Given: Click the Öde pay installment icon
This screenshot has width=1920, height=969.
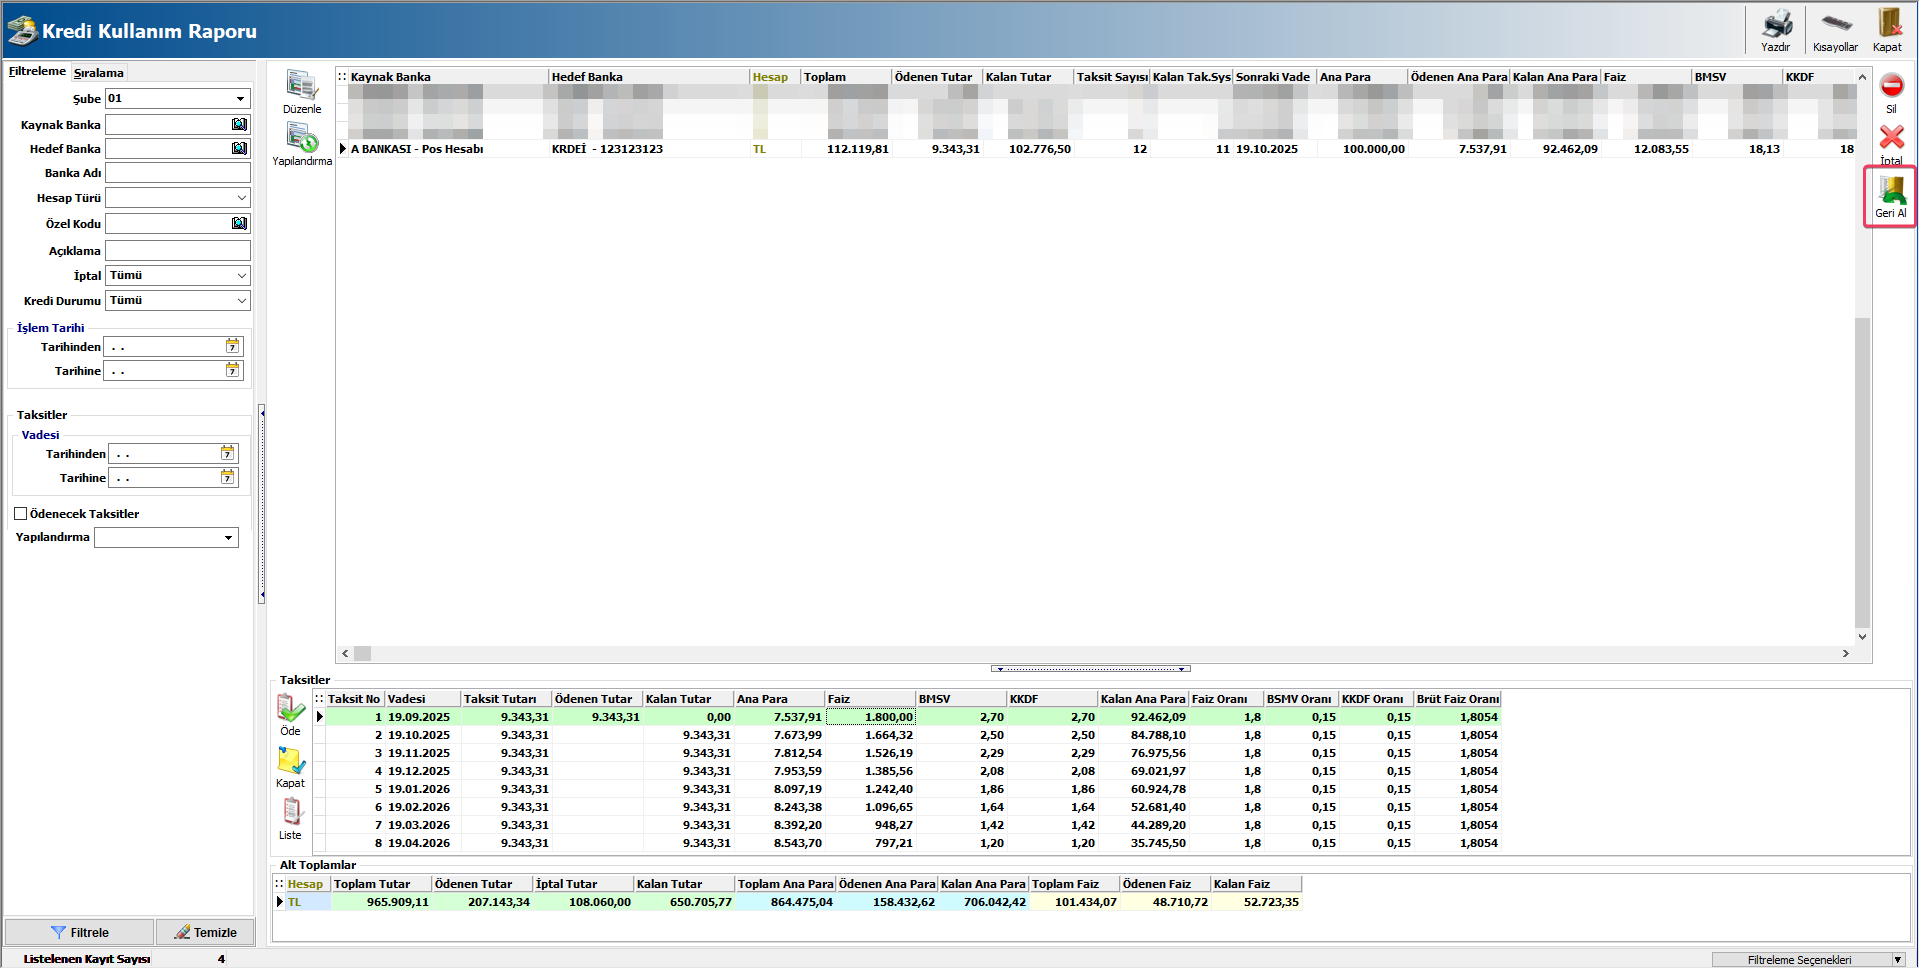Looking at the screenshot, I should 290,710.
